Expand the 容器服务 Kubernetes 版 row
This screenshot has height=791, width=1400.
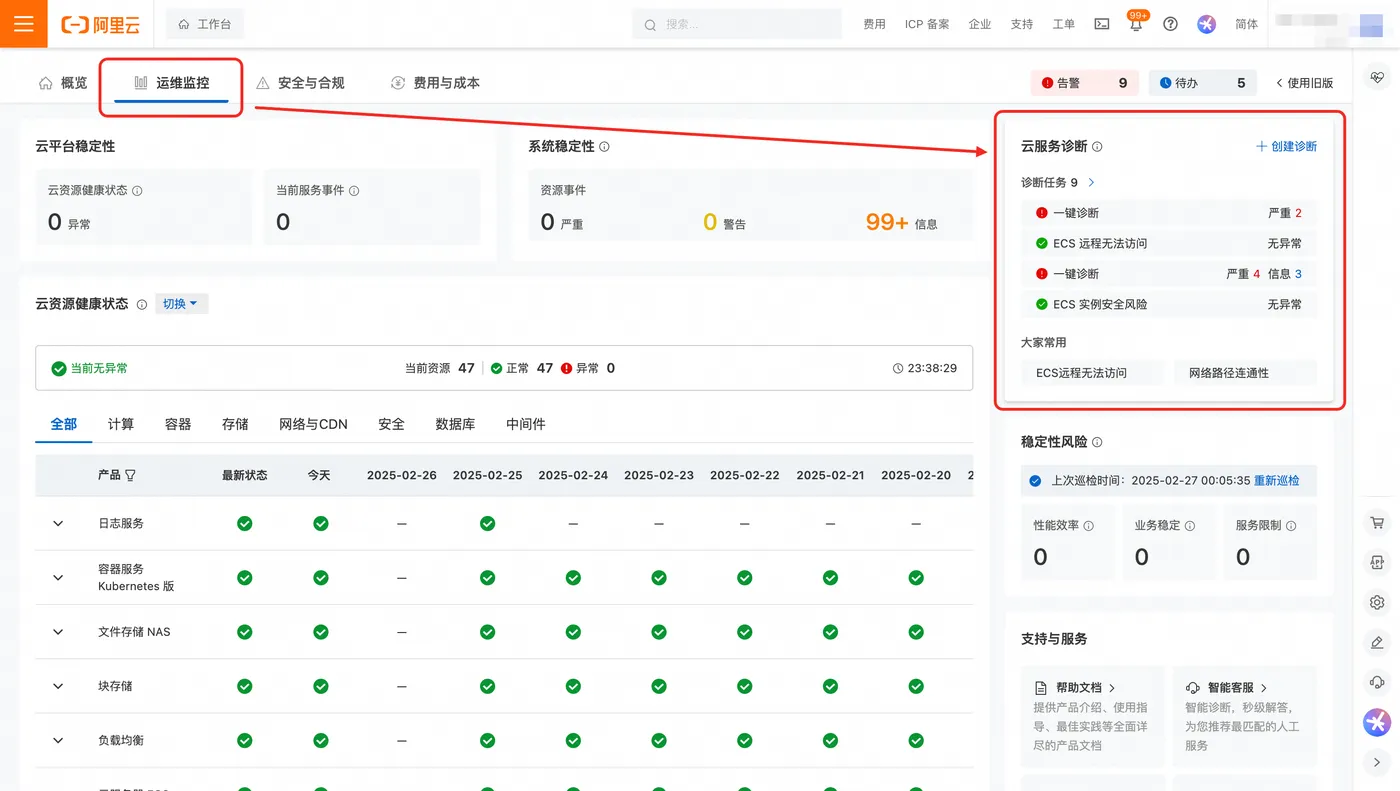[58, 577]
